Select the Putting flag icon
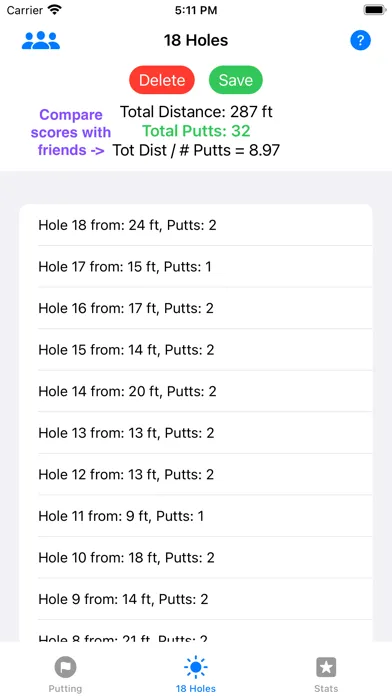Screen dimensions: 392x696 [65, 667]
